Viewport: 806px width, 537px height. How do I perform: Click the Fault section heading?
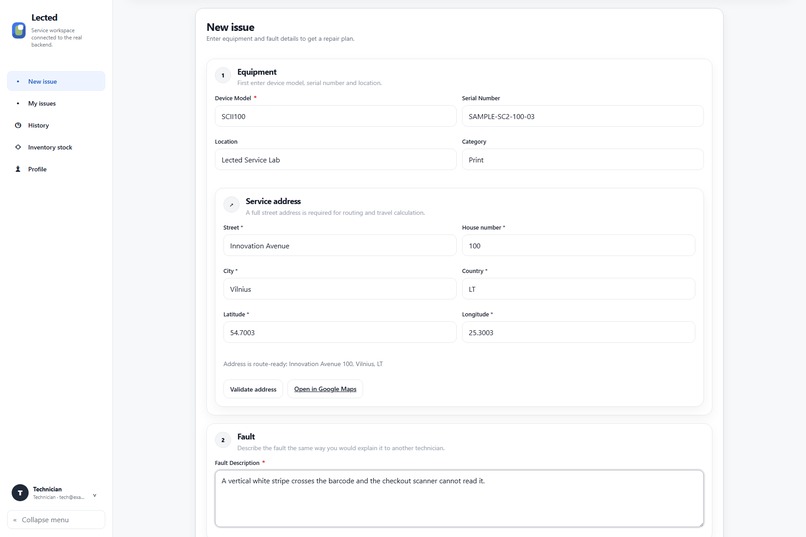(x=246, y=436)
